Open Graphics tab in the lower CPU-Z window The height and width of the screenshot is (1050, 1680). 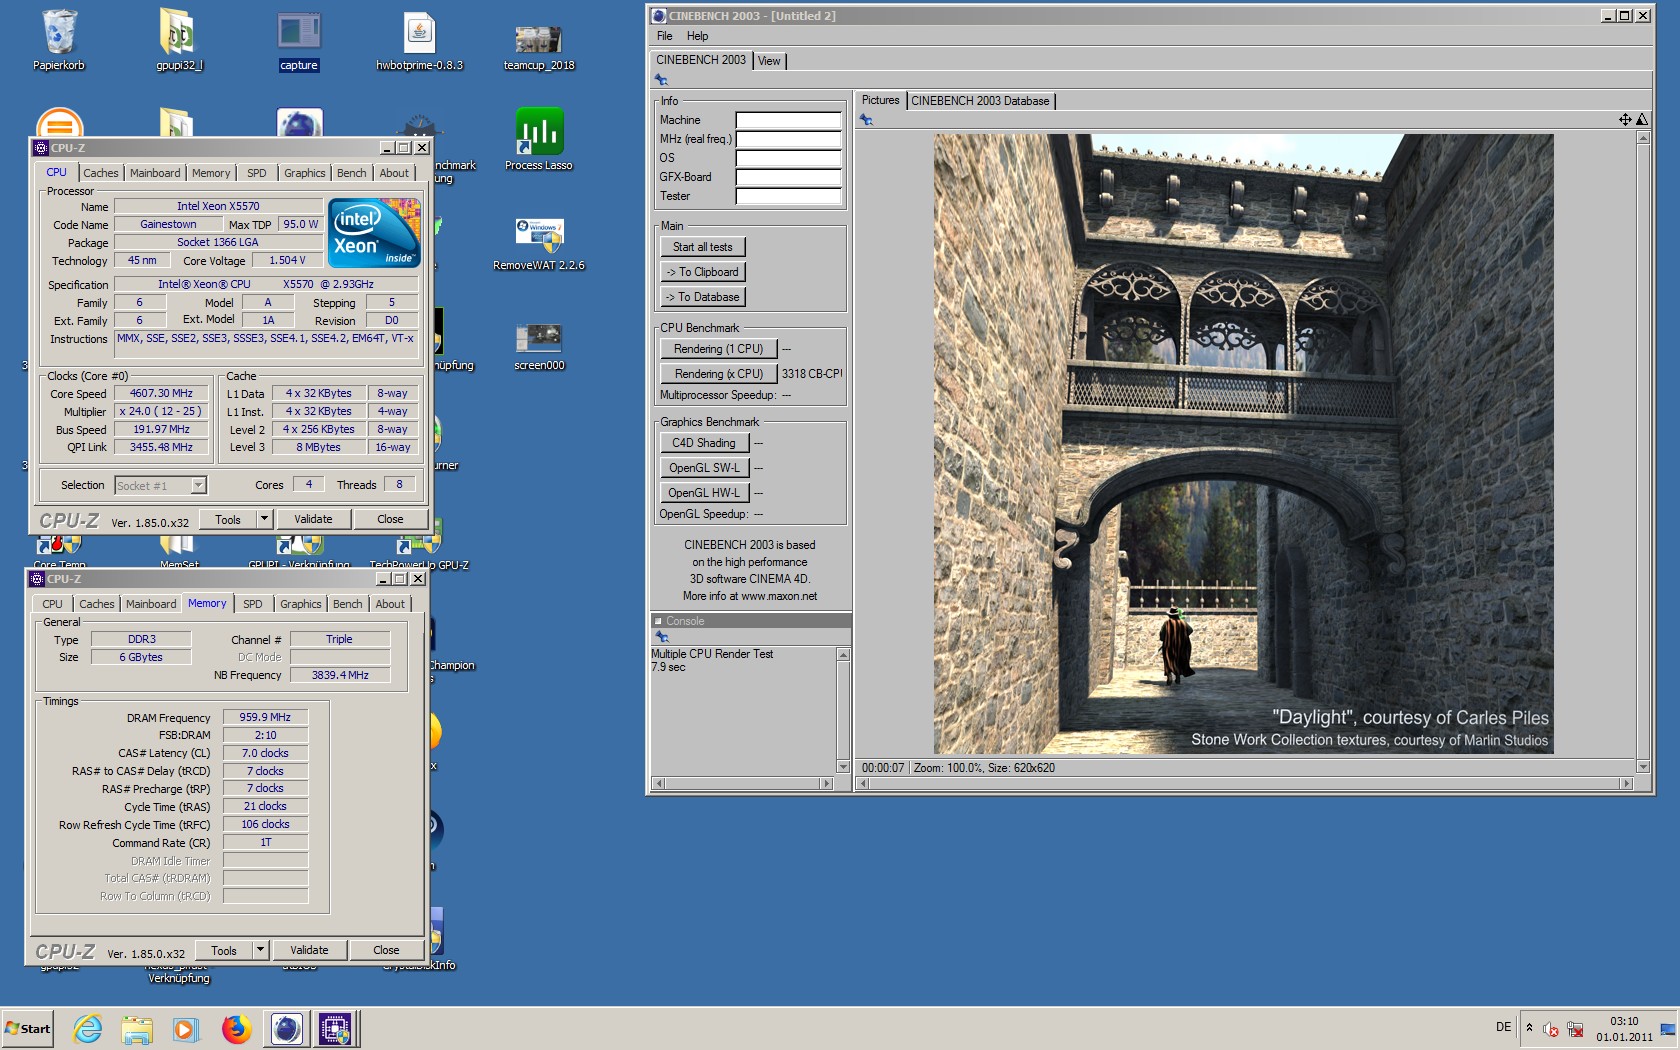coord(300,604)
